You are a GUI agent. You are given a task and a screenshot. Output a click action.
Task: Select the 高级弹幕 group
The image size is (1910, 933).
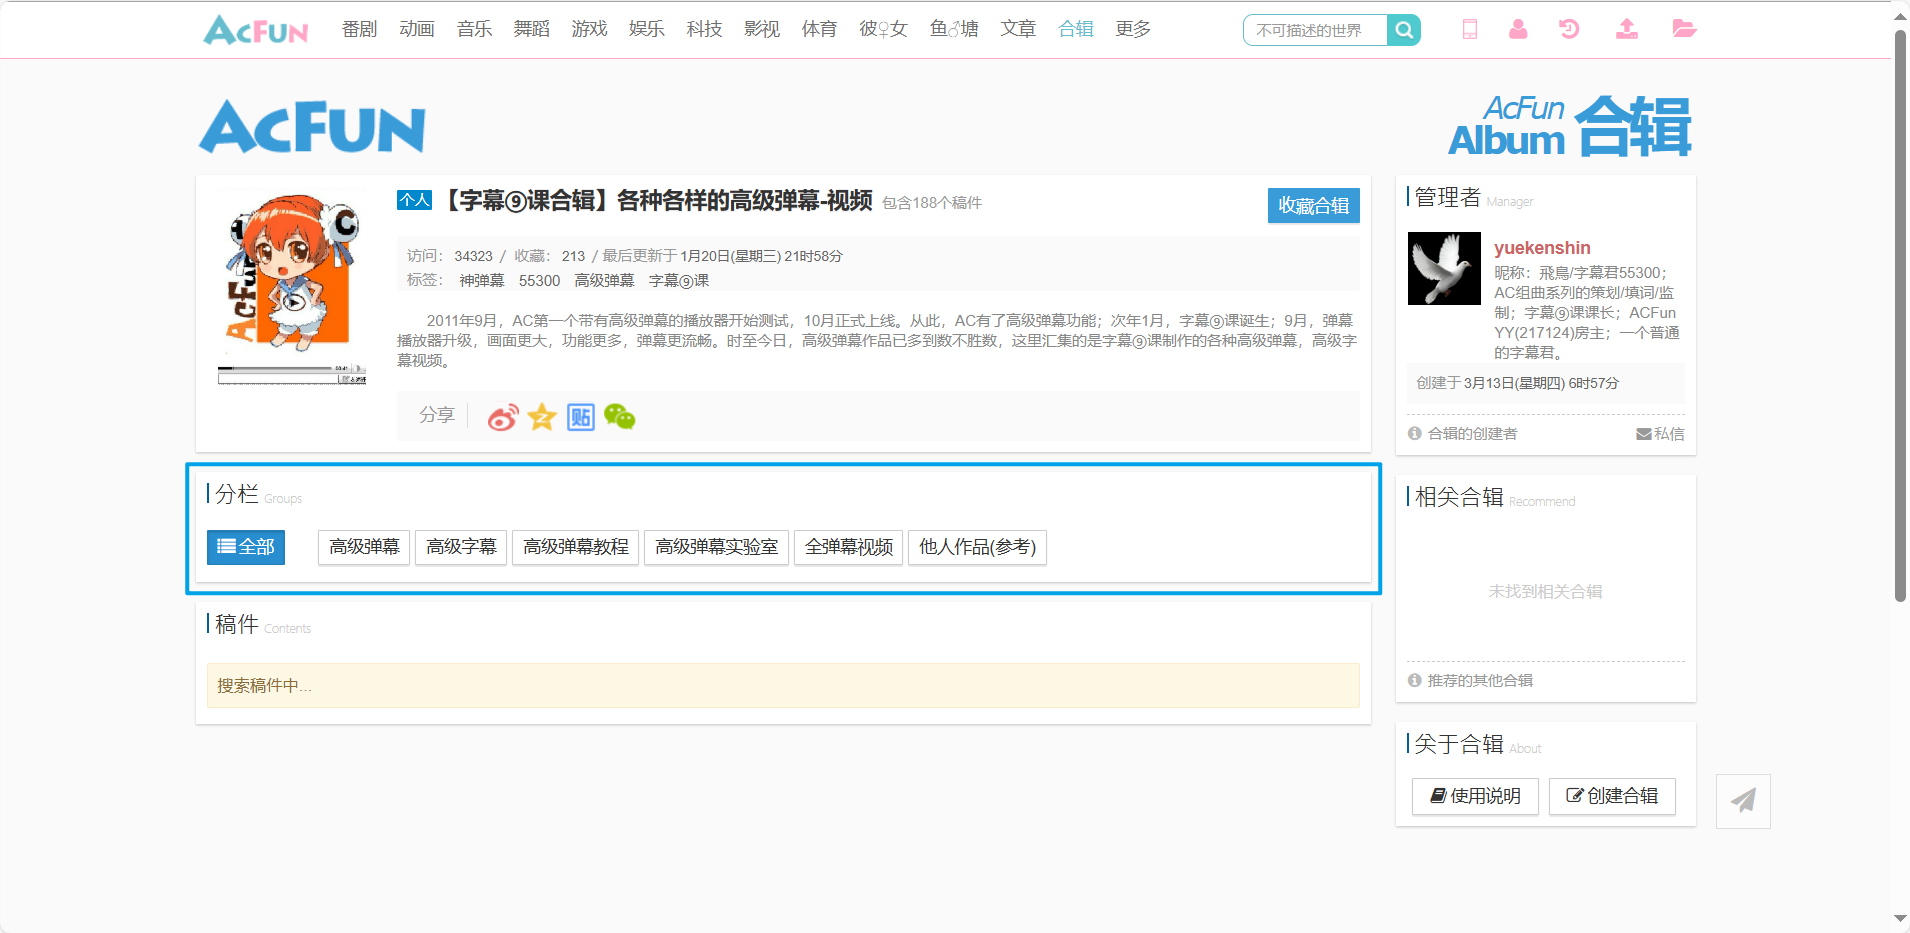[x=364, y=547]
